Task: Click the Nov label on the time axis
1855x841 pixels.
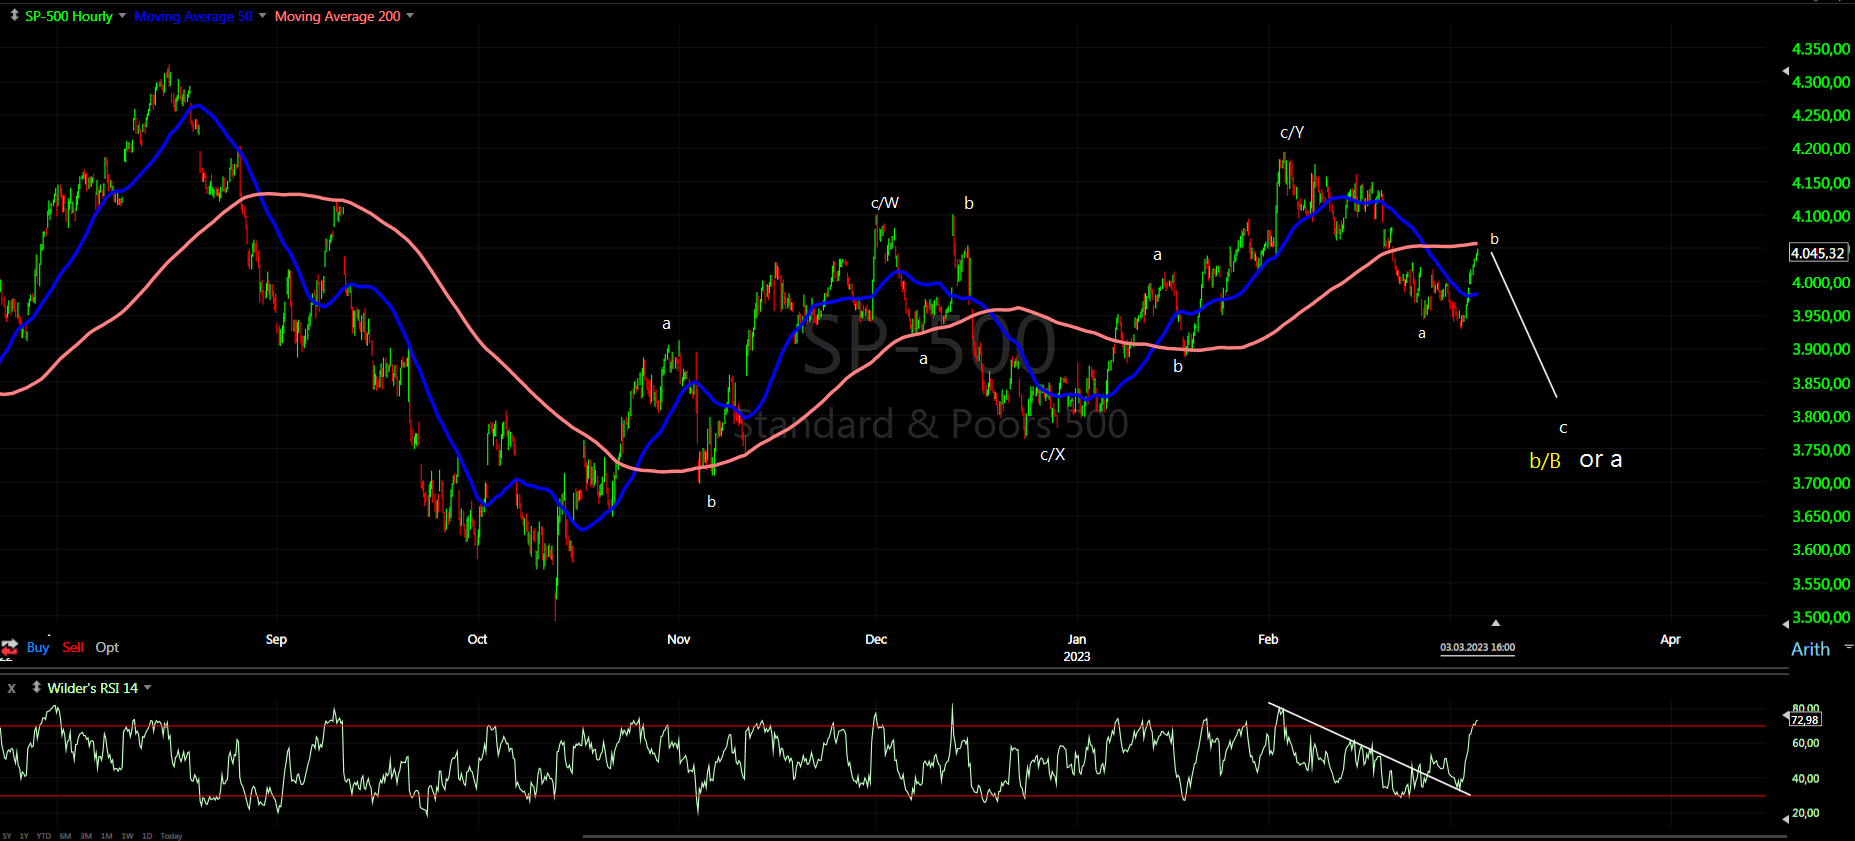Action: click(x=678, y=639)
